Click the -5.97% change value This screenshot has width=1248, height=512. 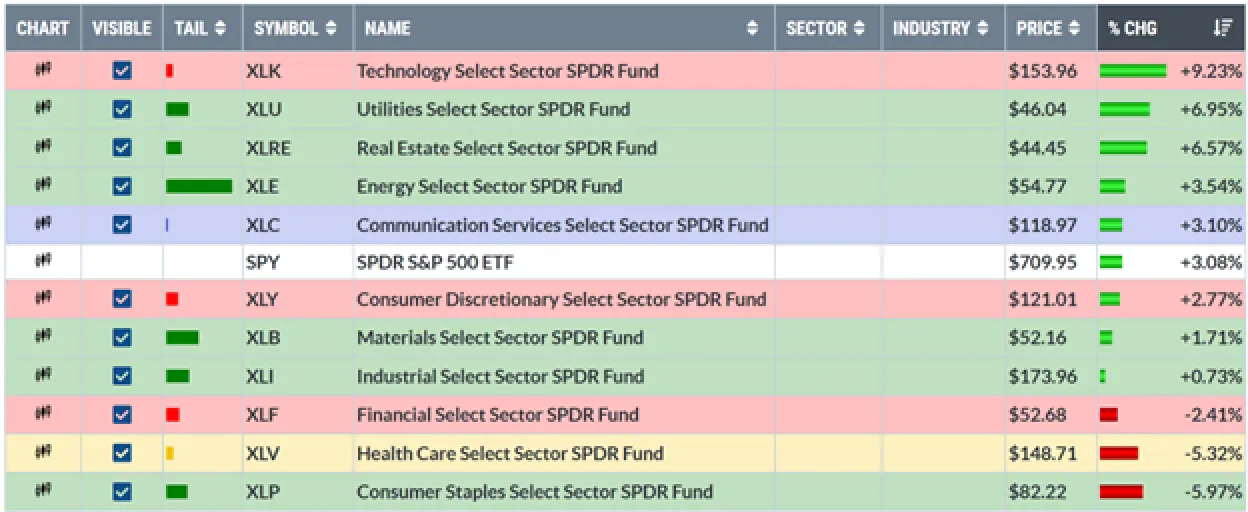1214,491
